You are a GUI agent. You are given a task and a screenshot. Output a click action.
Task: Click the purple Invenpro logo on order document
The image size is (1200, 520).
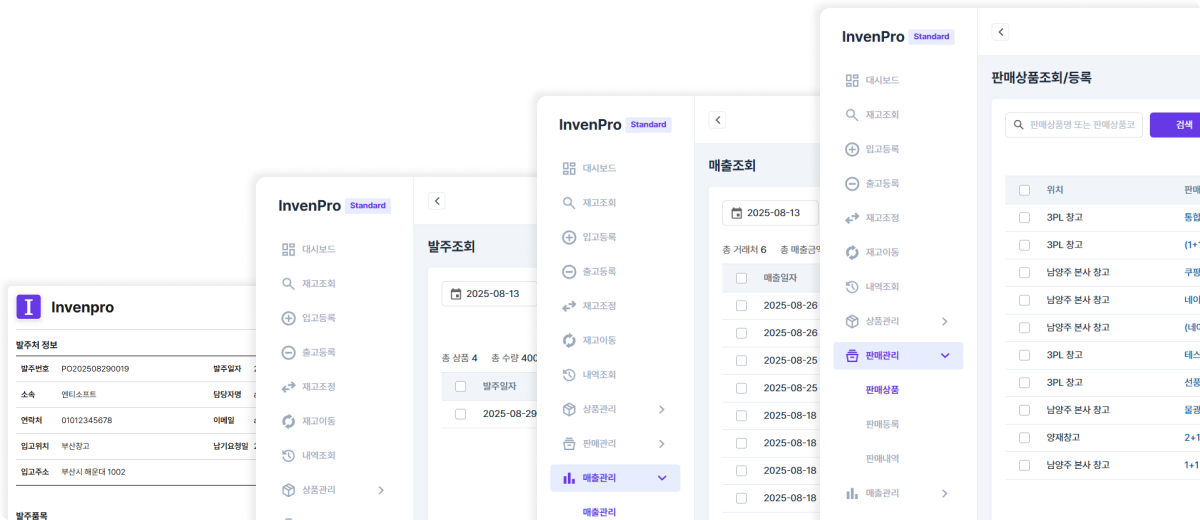(29, 307)
